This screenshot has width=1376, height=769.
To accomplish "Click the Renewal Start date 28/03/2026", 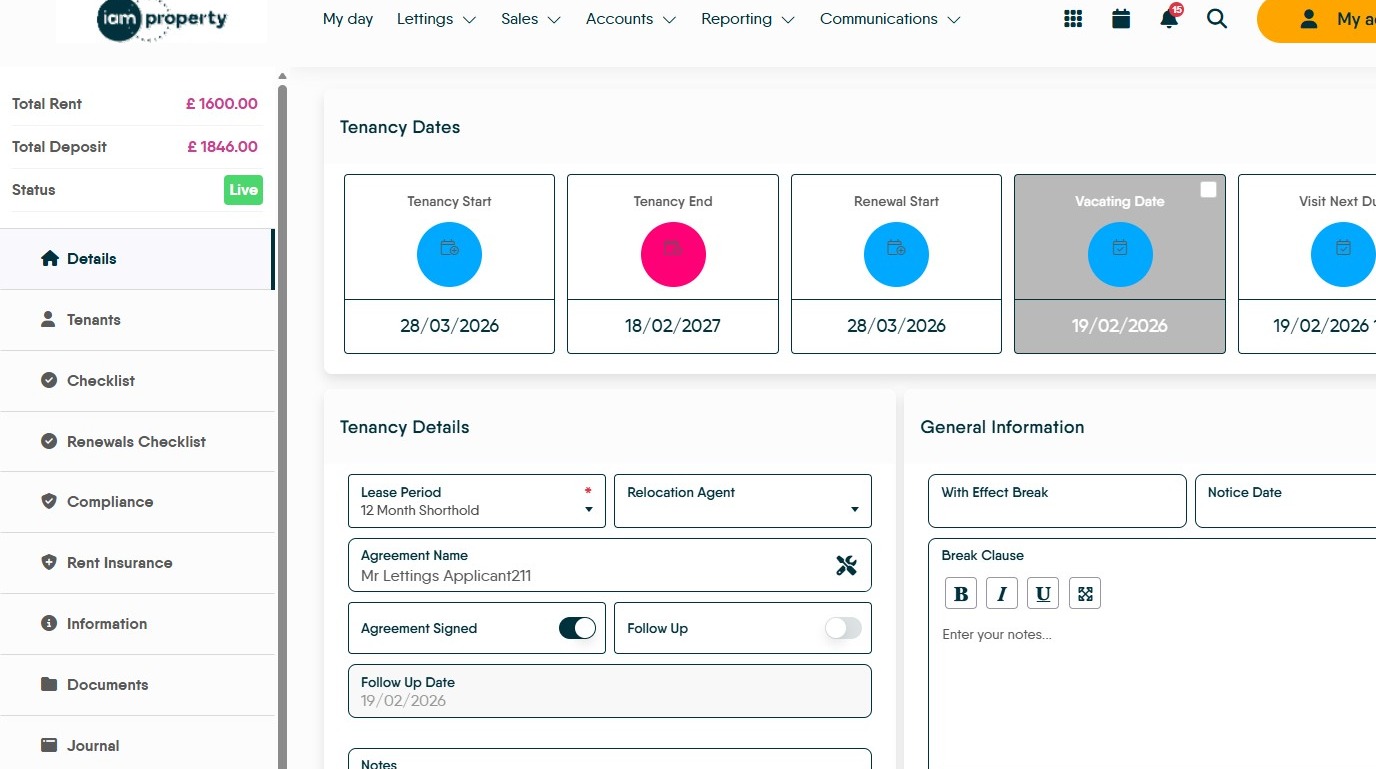I will click(896, 326).
